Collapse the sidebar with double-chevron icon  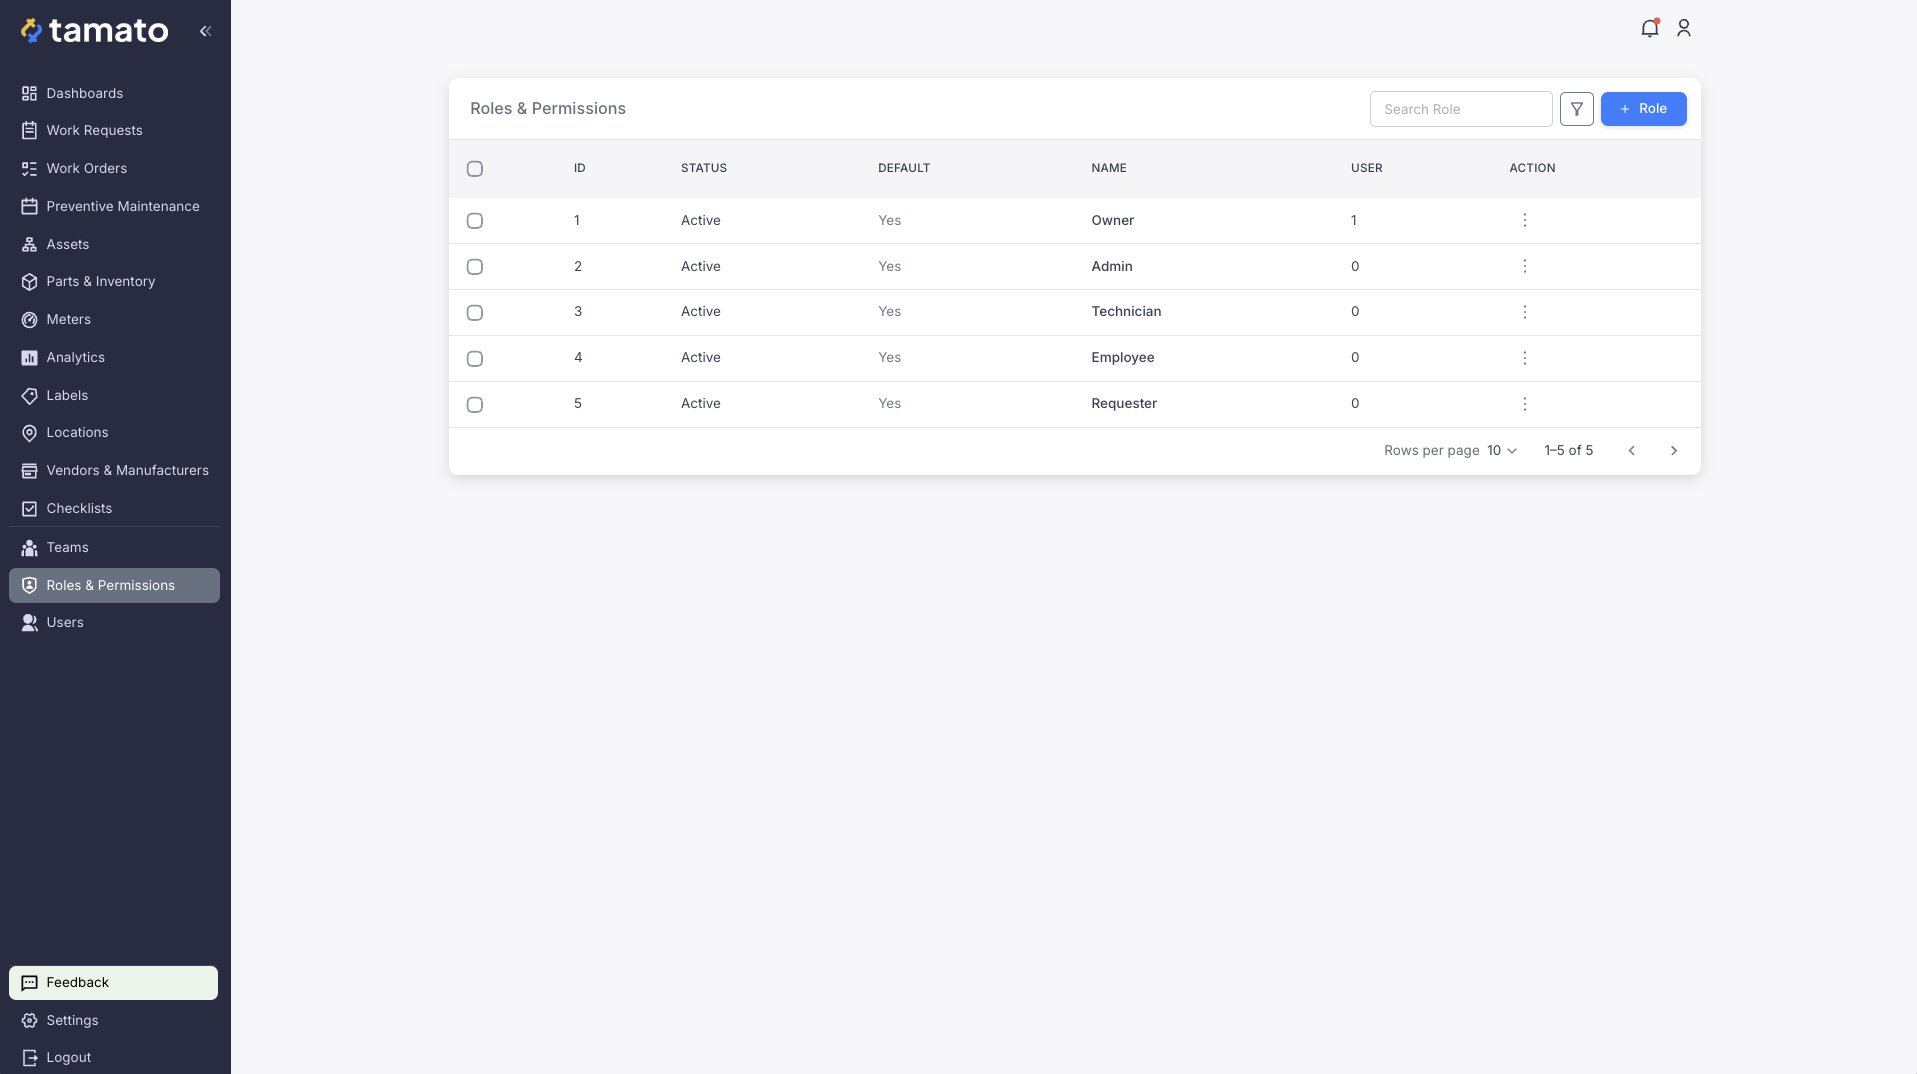pyautogui.click(x=205, y=31)
